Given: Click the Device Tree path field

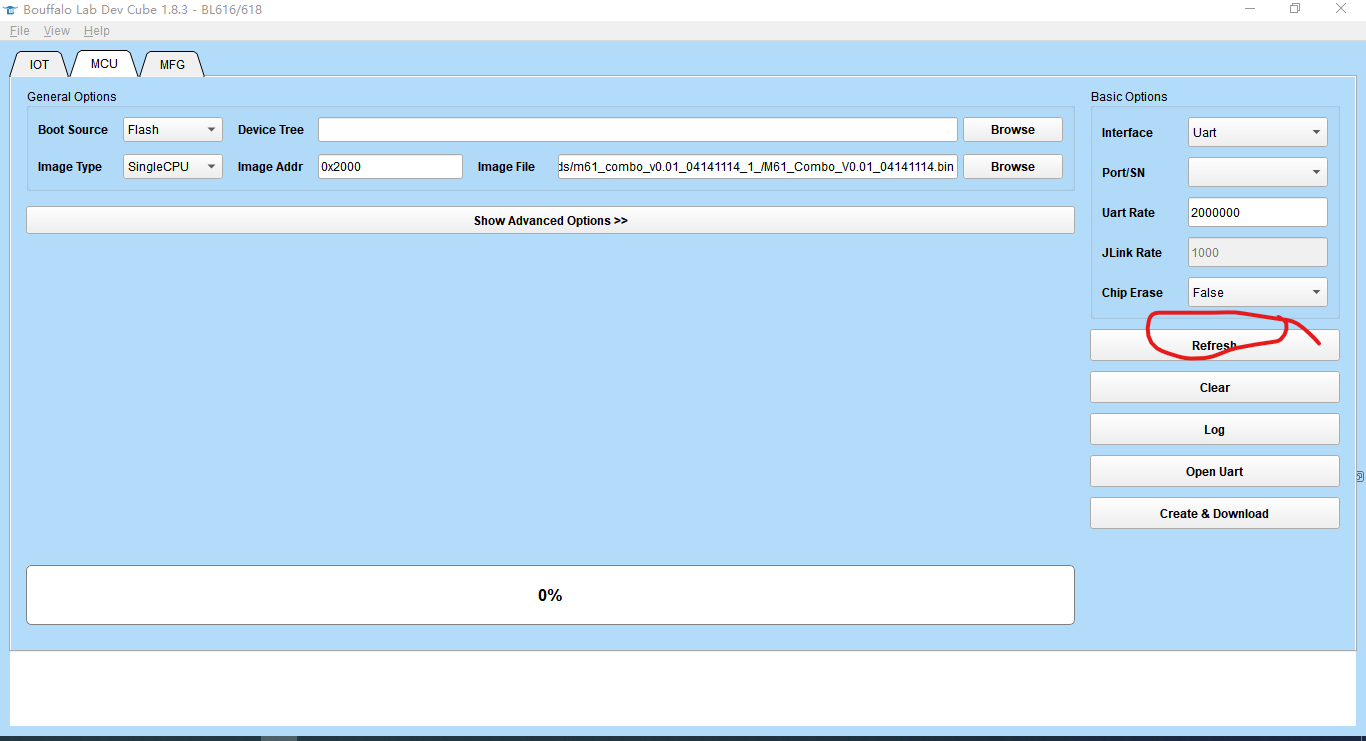Looking at the screenshot, I should click(x=638, y=130).
